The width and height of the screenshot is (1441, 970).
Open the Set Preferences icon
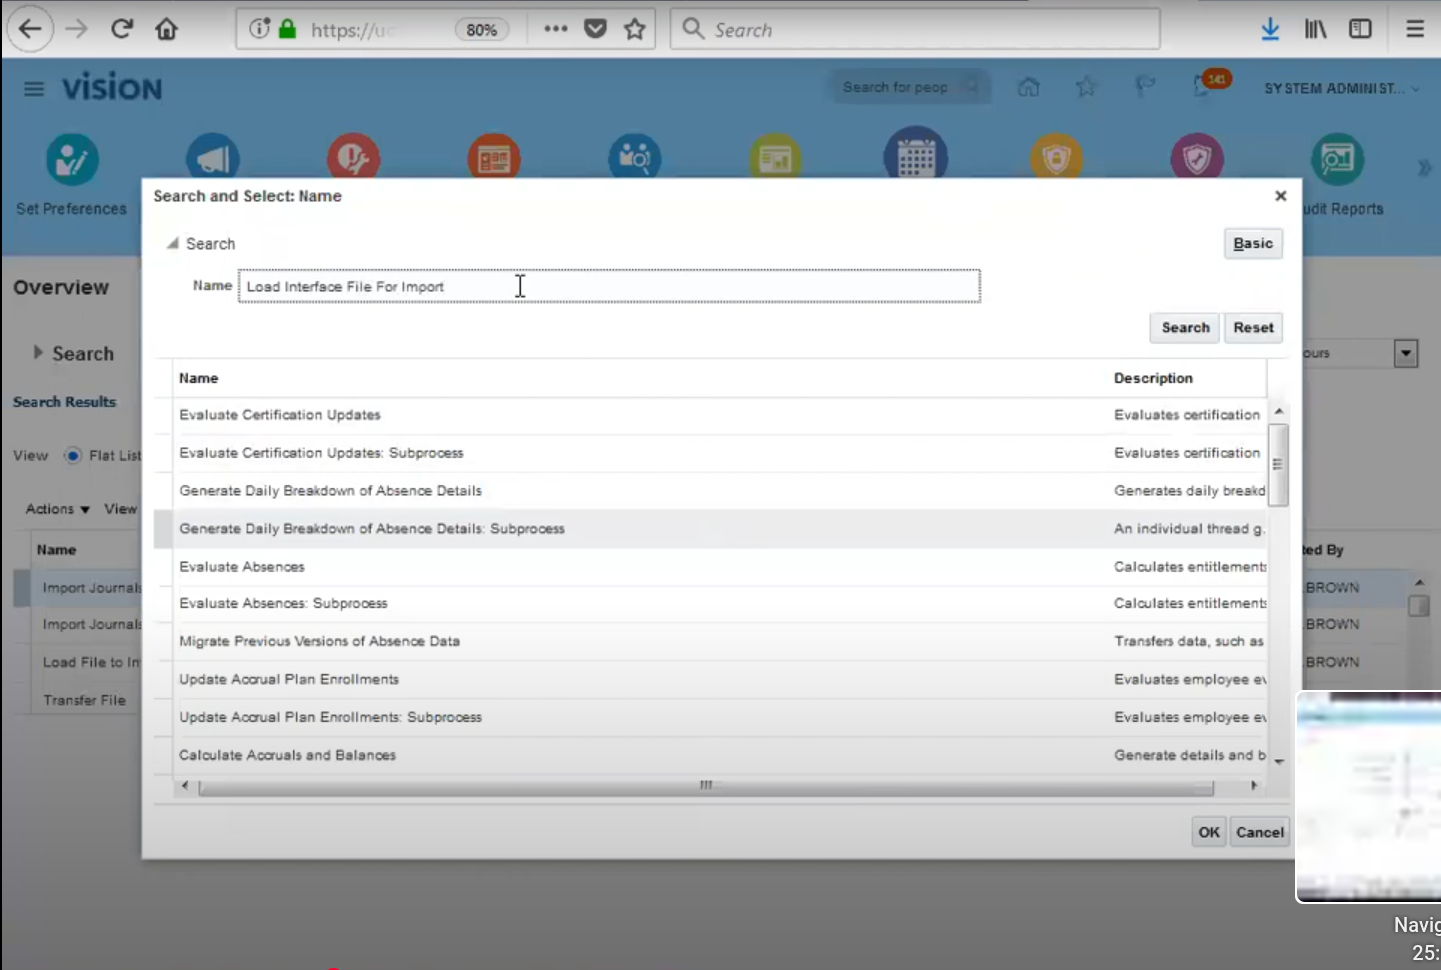pyautogui.click(x=72, y=161)
